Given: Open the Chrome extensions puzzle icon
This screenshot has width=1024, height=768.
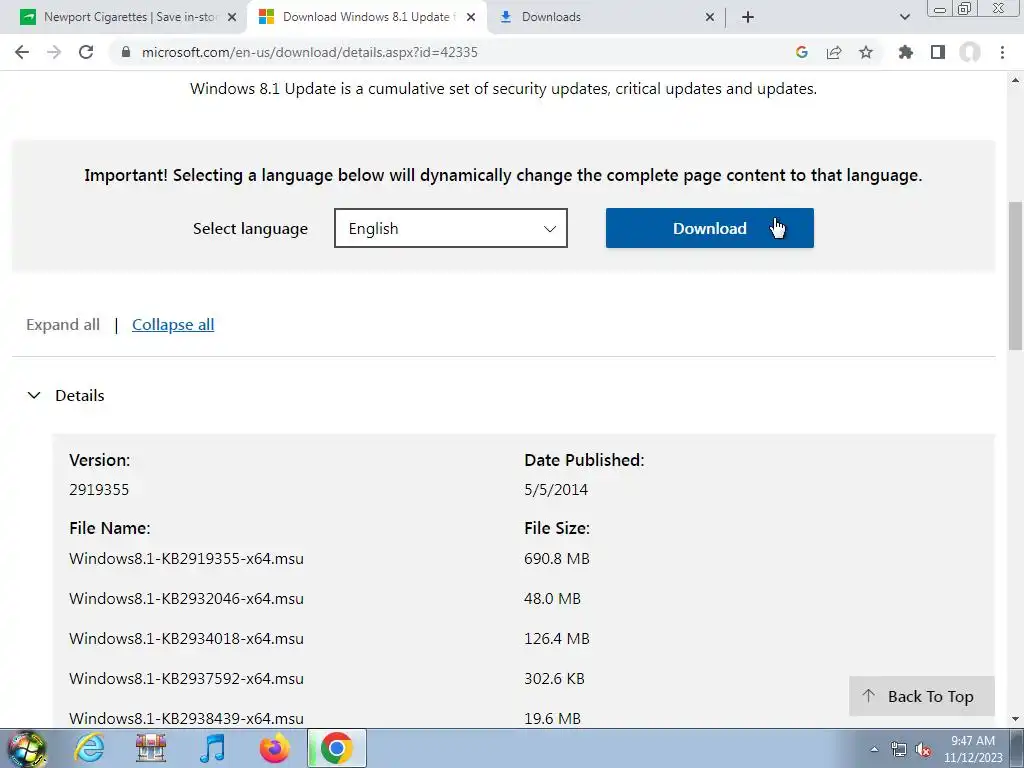Looking at the screenshot, I should pyautogui.click(x=906, y=52).
